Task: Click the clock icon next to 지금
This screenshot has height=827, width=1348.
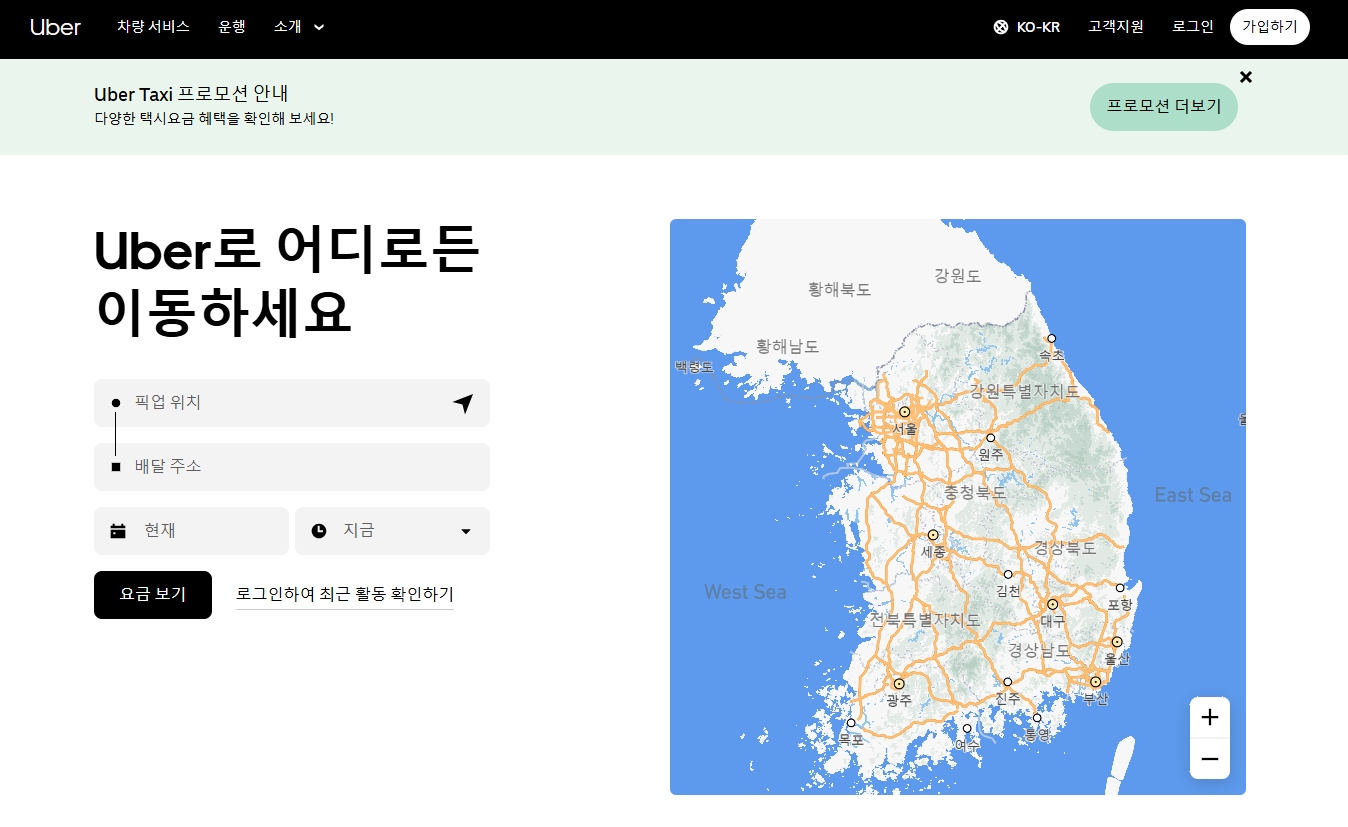Action: pyautogui.click(x=319, y=531)
